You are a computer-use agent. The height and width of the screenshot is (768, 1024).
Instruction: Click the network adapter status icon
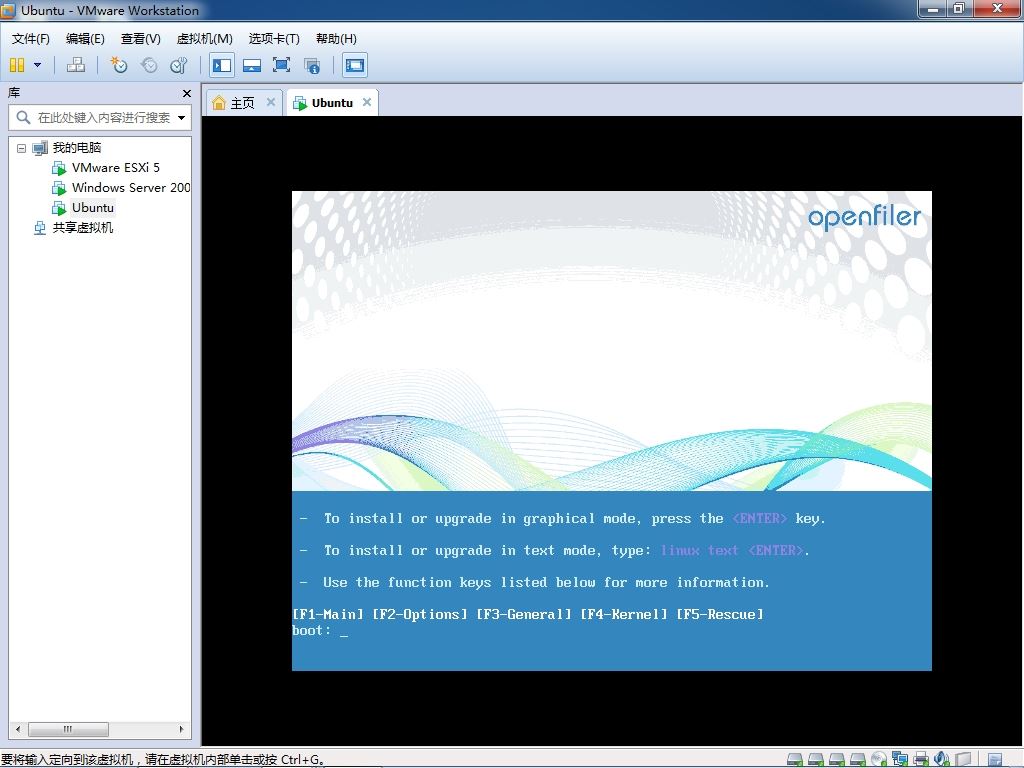[899, 759]
